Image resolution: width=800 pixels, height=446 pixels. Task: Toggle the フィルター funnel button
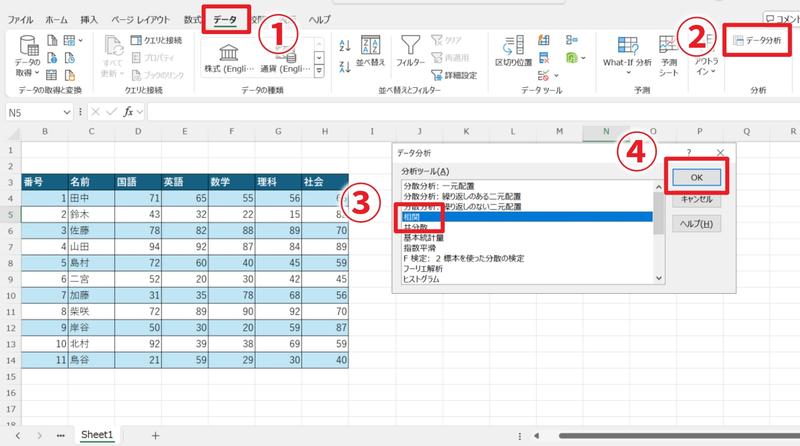[410, 51]
